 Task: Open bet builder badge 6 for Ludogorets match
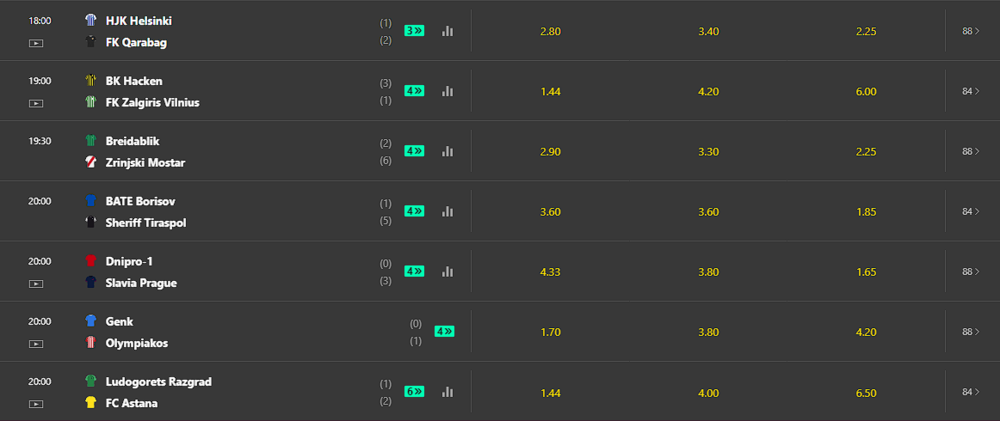(x=414, y=392)
